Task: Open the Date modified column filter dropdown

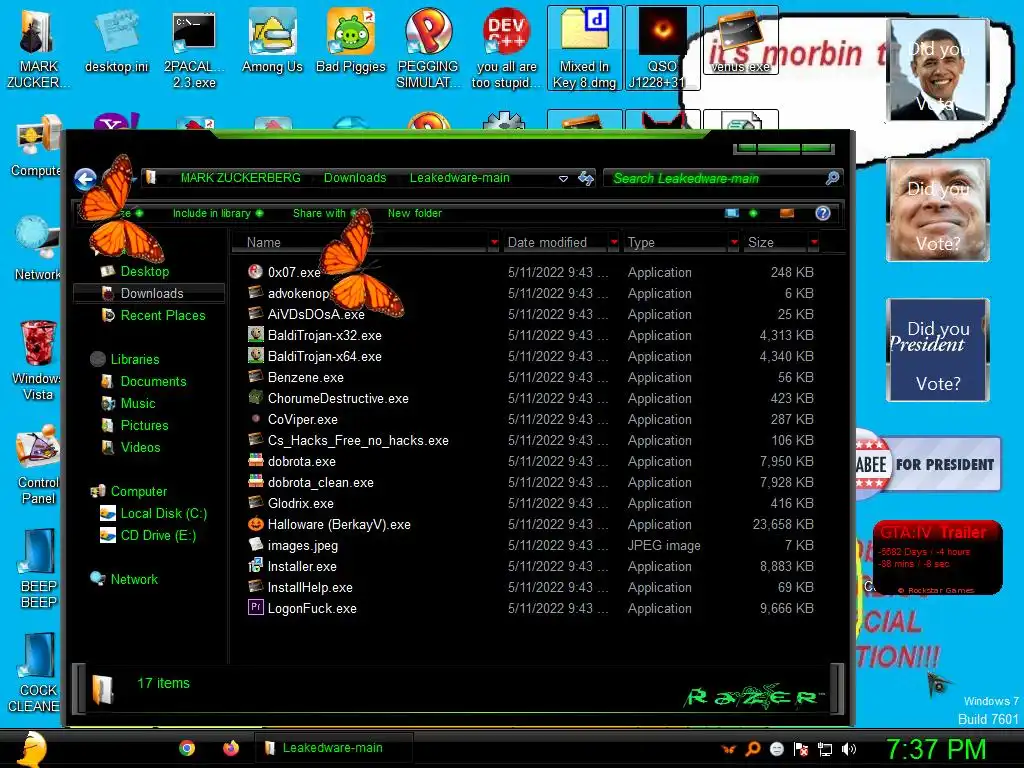Action: click(x=614, y=242)
